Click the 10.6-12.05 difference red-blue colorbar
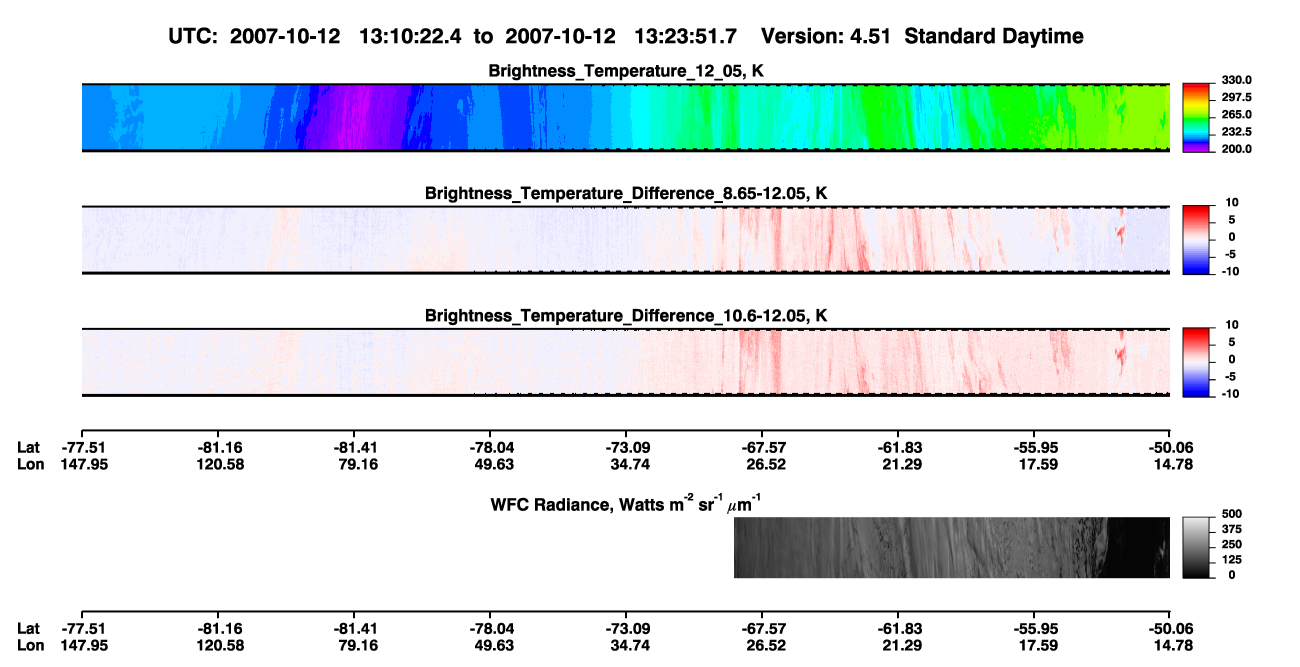This screenshot has height=667, width=1300. pos(1196,362)
